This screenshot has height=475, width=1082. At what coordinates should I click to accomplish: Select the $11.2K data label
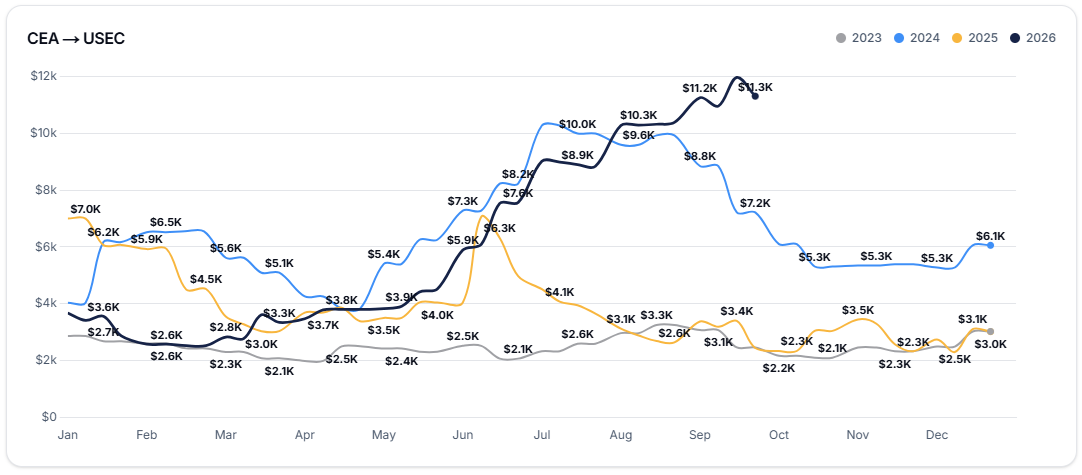pyautogui.click(x=700, y=88)
